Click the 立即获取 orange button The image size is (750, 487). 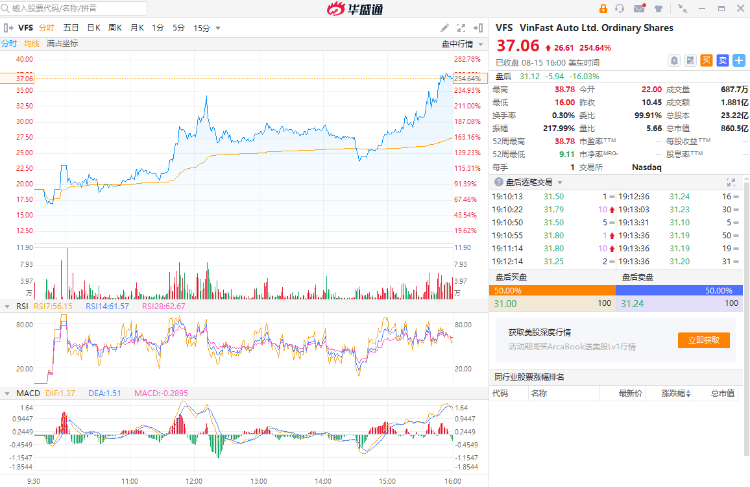[704, 340]
